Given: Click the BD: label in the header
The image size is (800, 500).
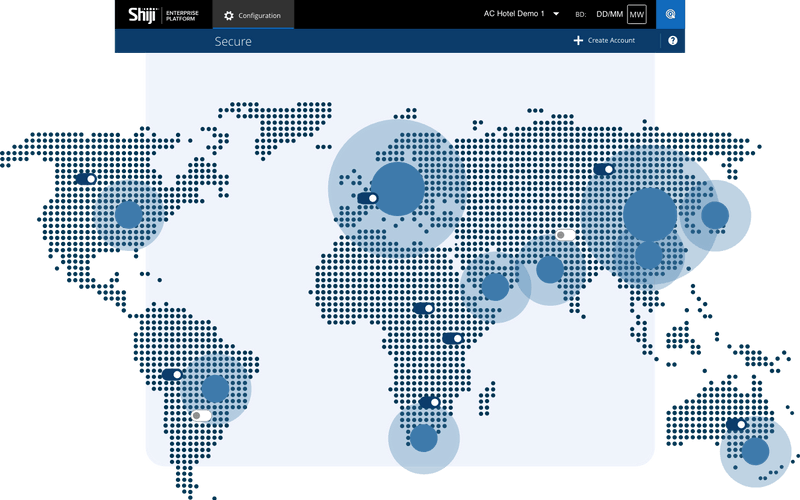Looking at the screenshot, I should click(581, 15).
